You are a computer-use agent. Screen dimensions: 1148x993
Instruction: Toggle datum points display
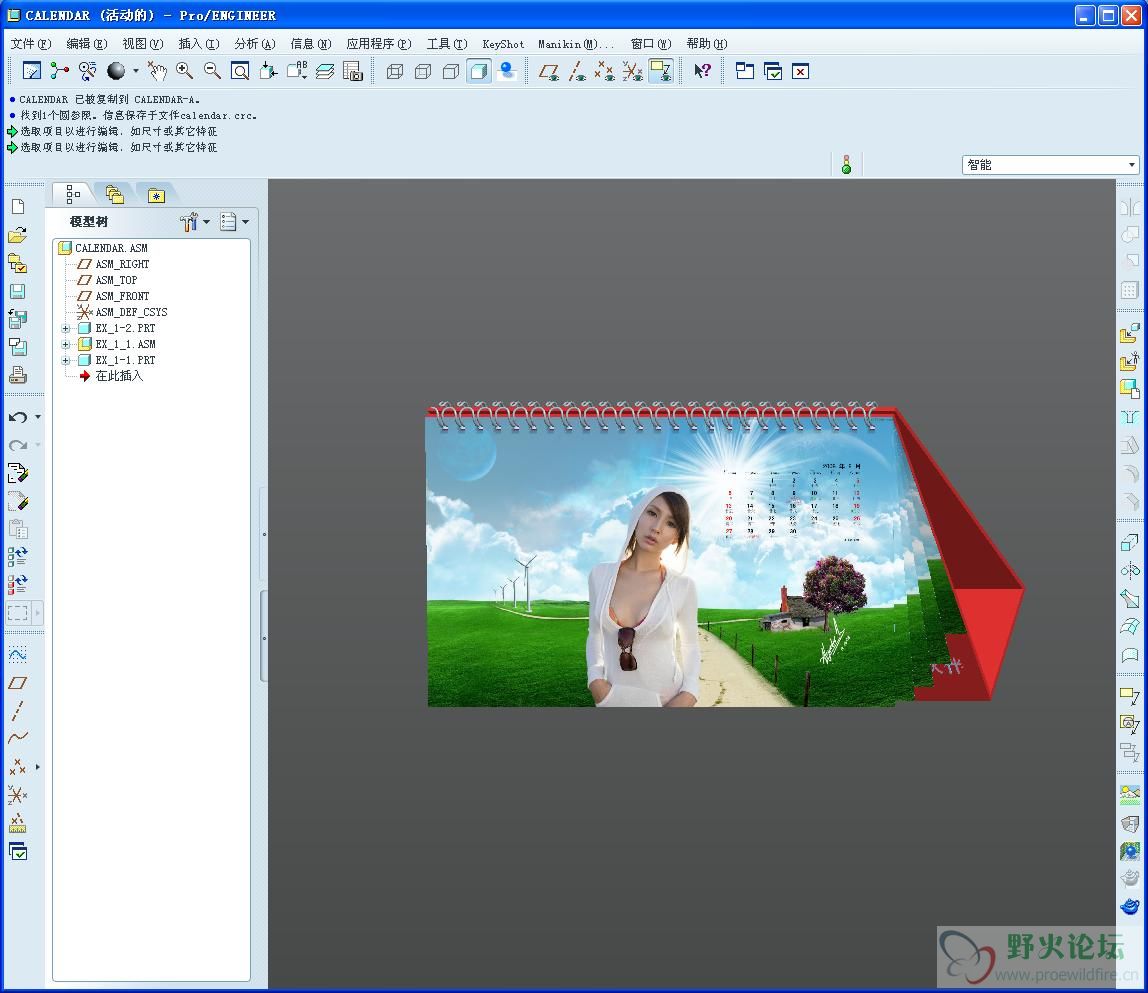tap(605, 71)
